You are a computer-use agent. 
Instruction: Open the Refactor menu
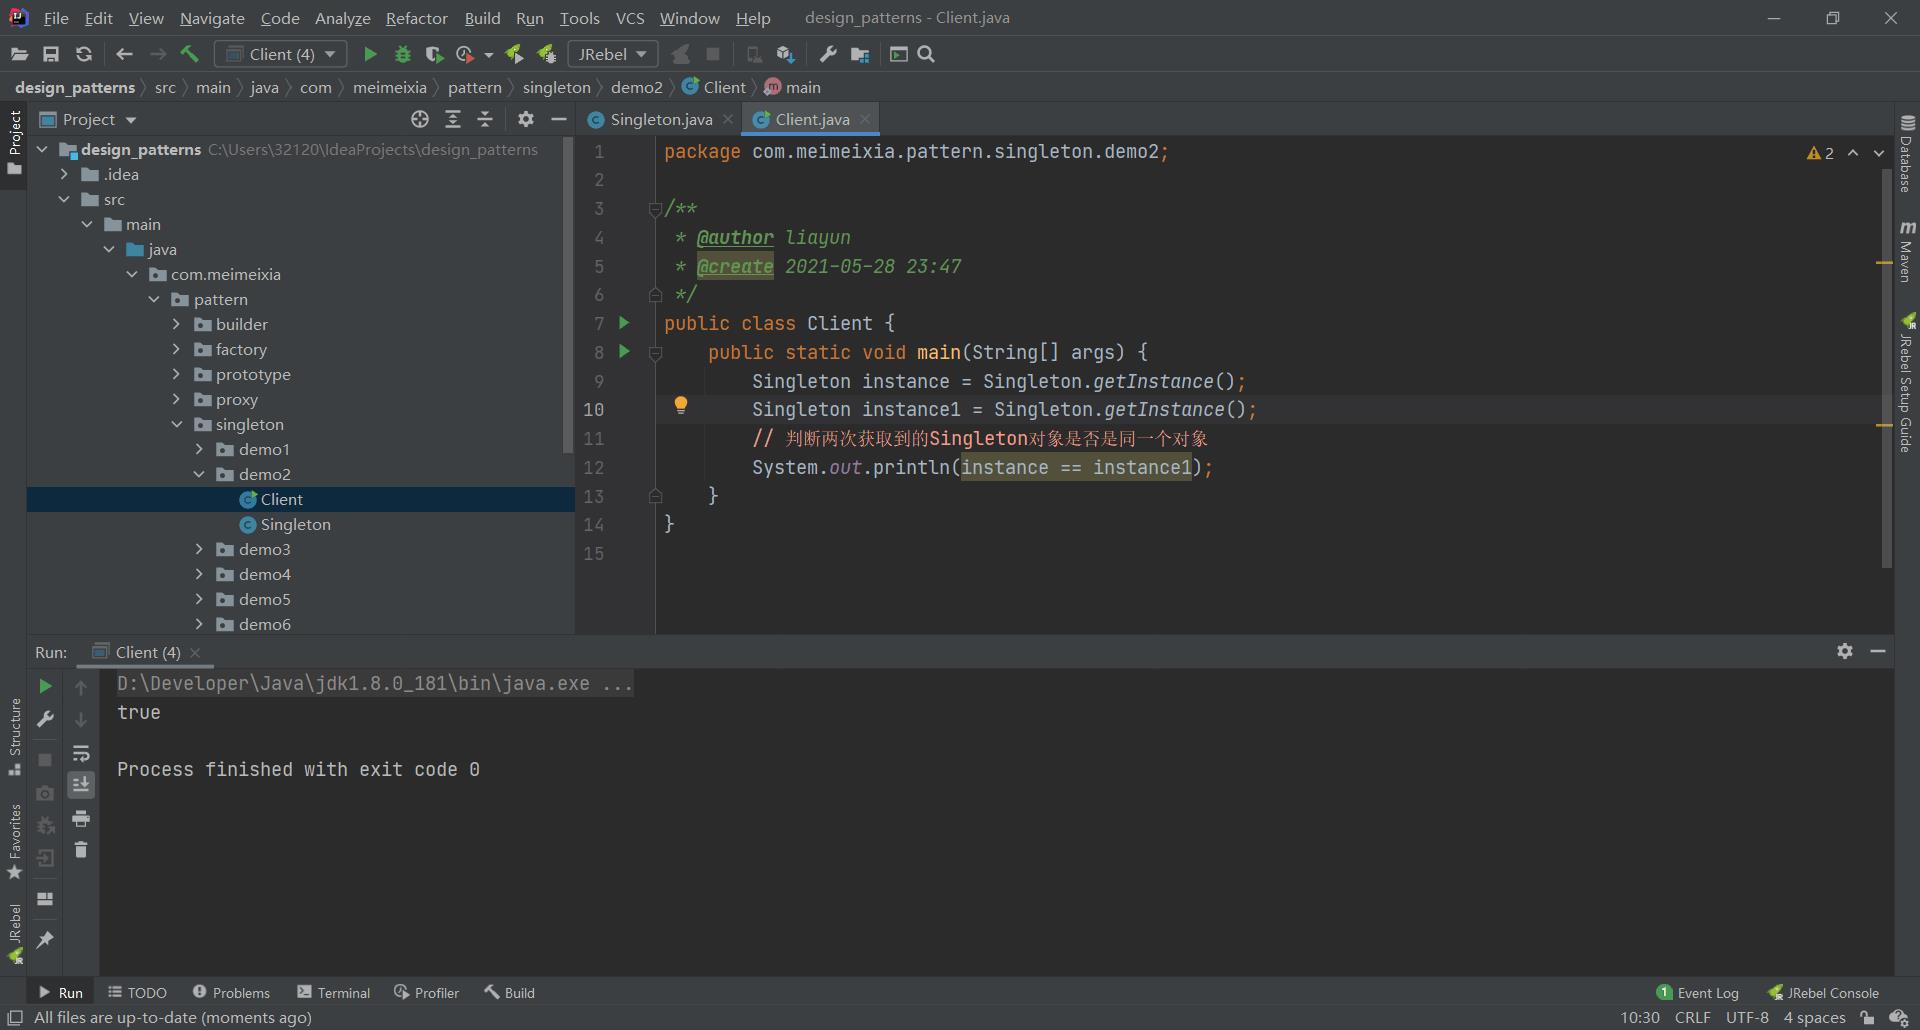point(417,18)
